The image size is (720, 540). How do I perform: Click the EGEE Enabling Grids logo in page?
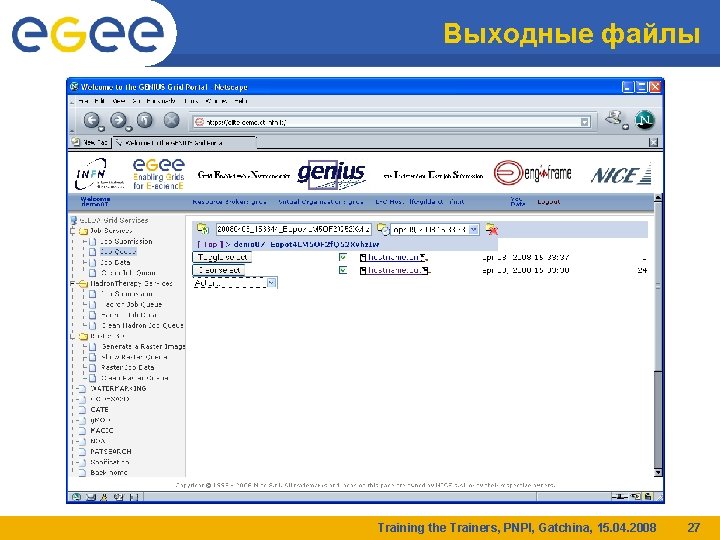(x=158, y=174)
